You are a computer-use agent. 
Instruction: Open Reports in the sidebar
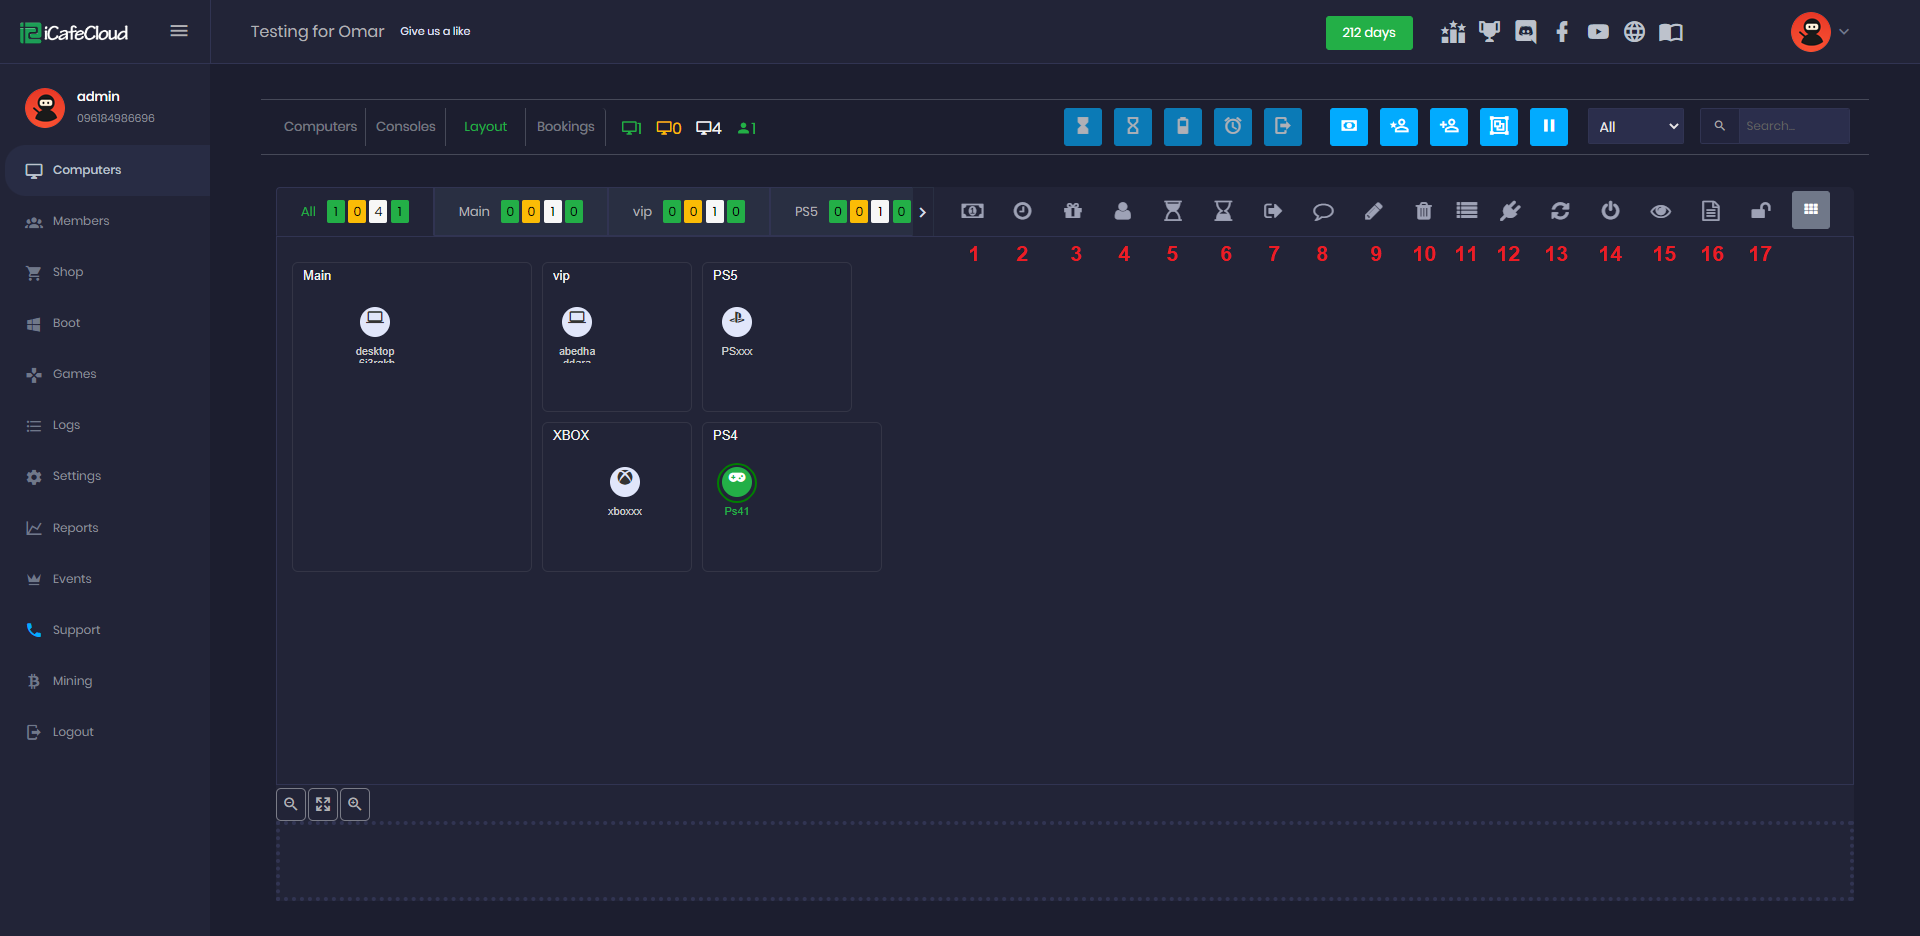pyautogui.click(x=75, y=528)
